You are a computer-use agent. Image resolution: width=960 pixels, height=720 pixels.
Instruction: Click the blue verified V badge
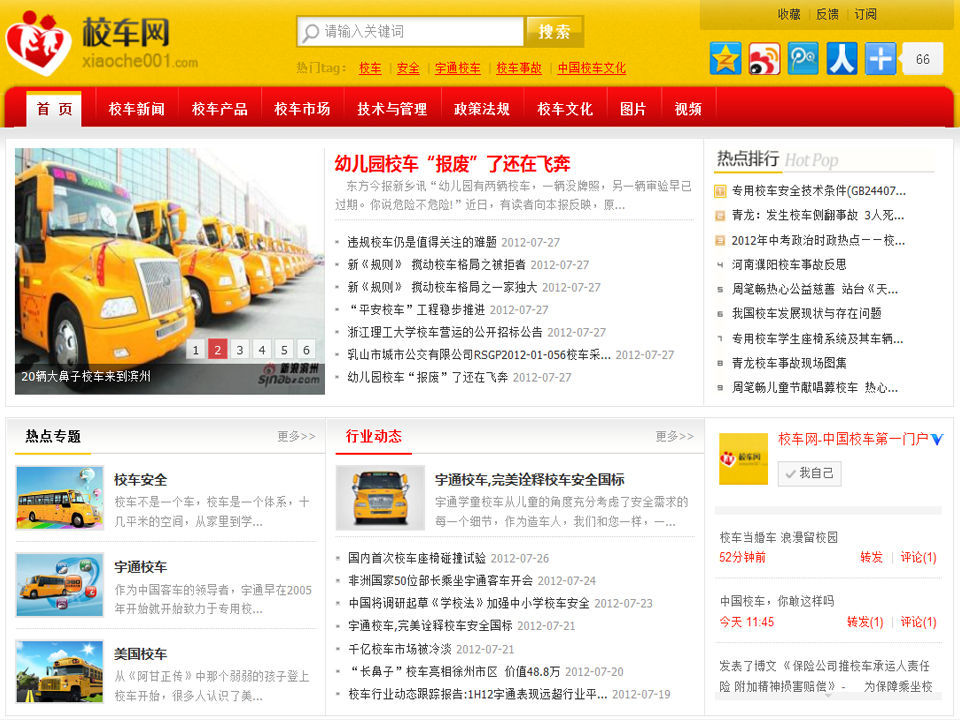[x=937, y=440]
